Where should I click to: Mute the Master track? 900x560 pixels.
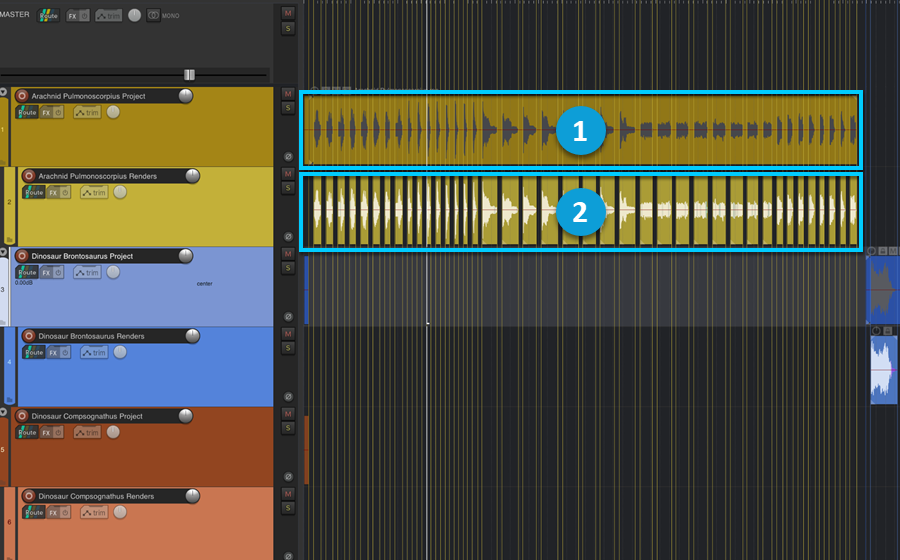288,13
